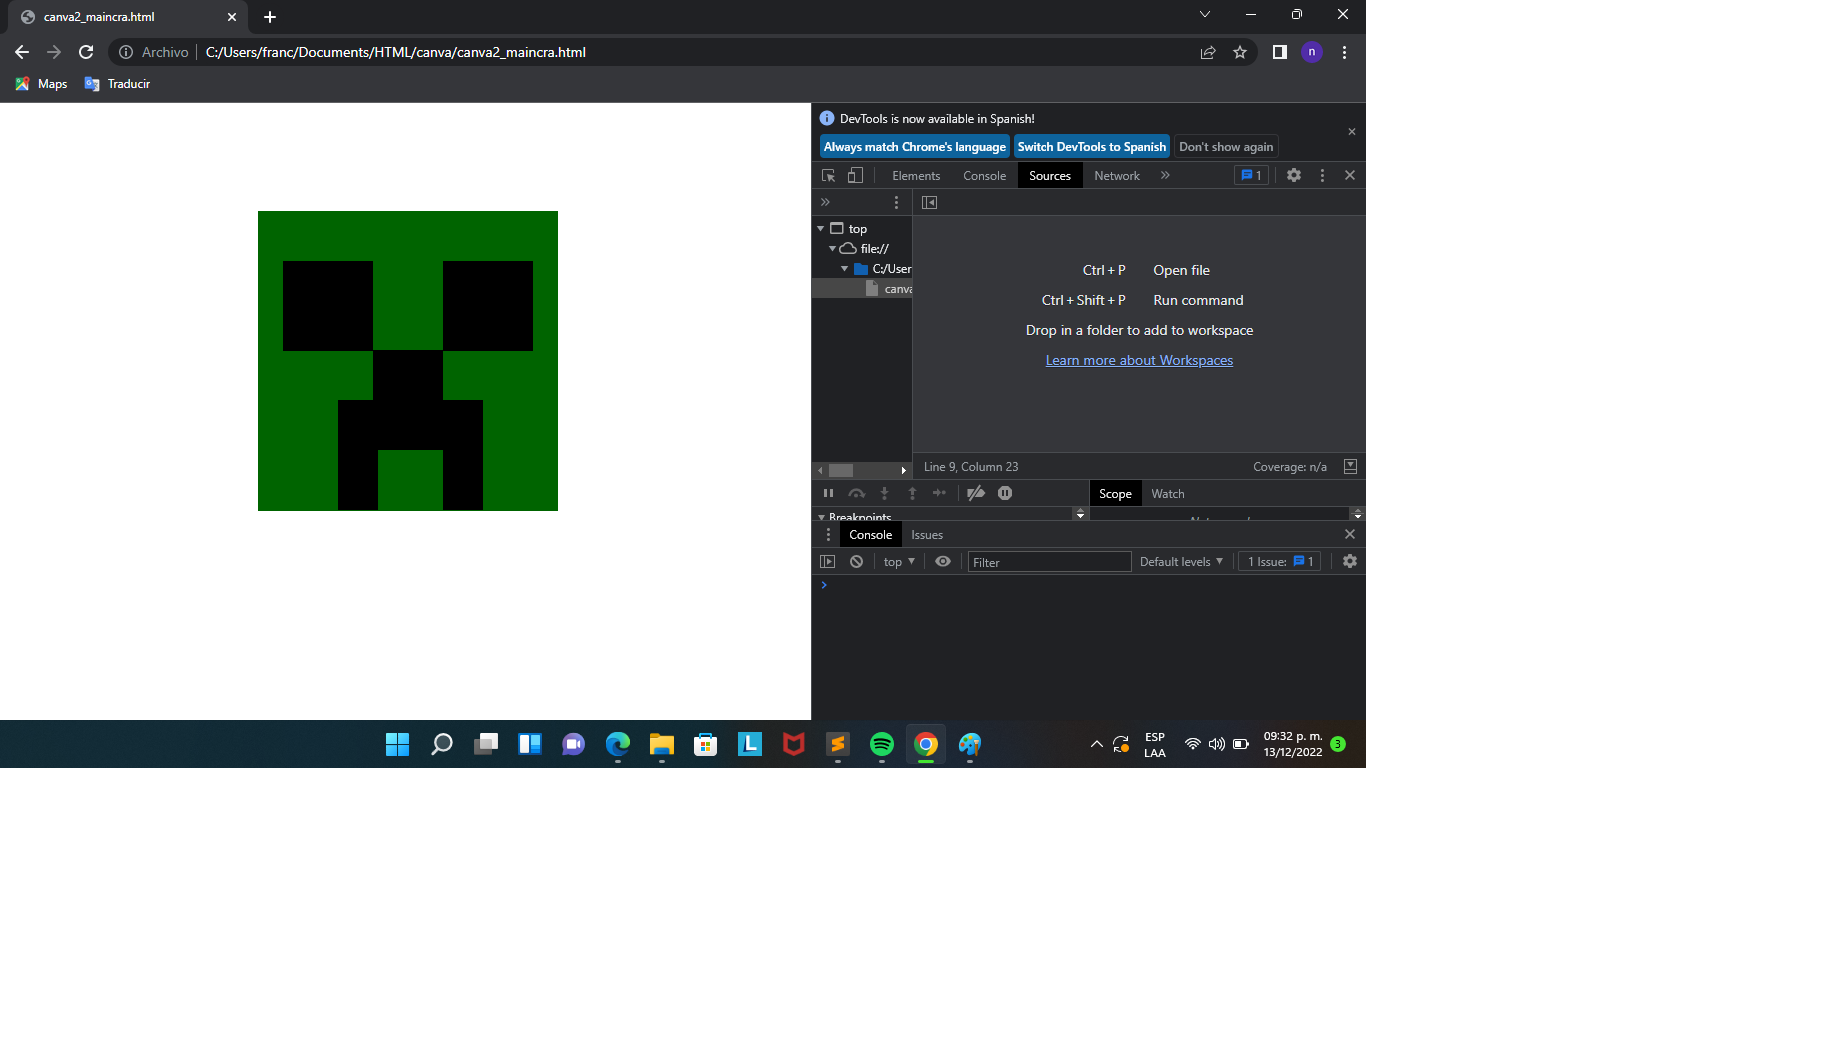Activate the inspect element picker icon

[x=828, y=175]
